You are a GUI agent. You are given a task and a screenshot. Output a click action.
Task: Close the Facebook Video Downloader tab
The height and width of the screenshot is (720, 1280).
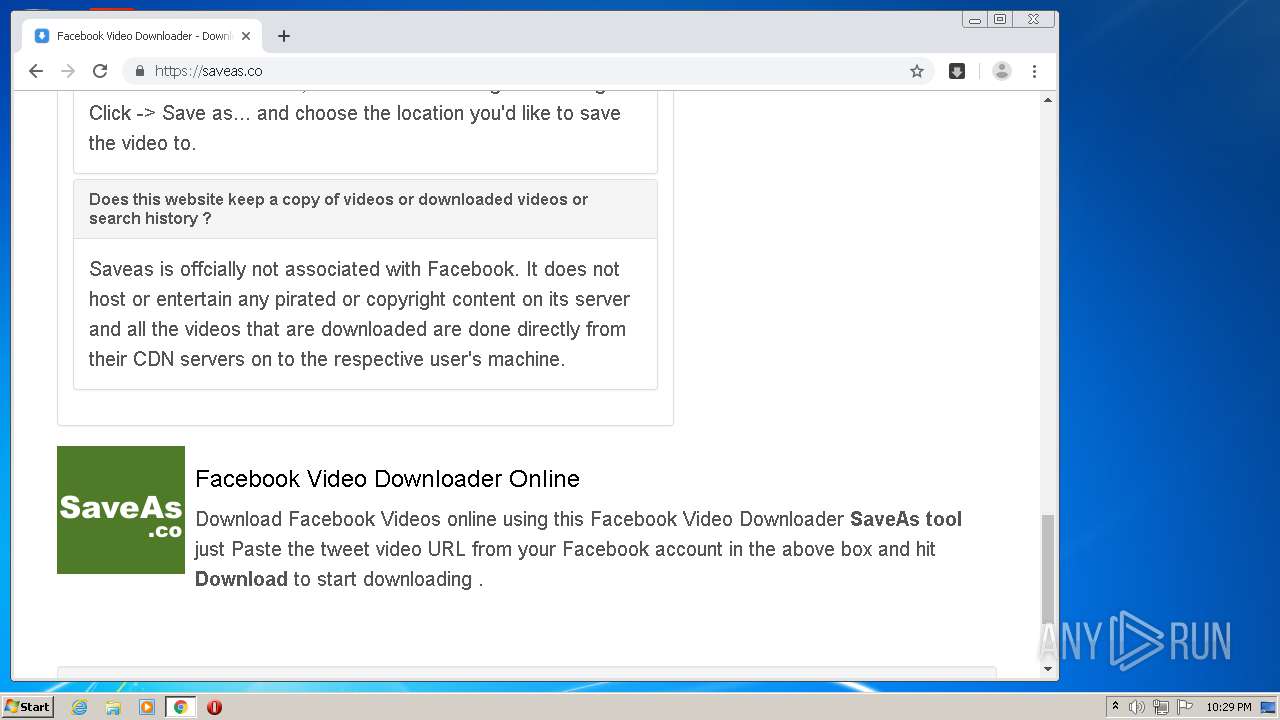(x=246, y=36)
